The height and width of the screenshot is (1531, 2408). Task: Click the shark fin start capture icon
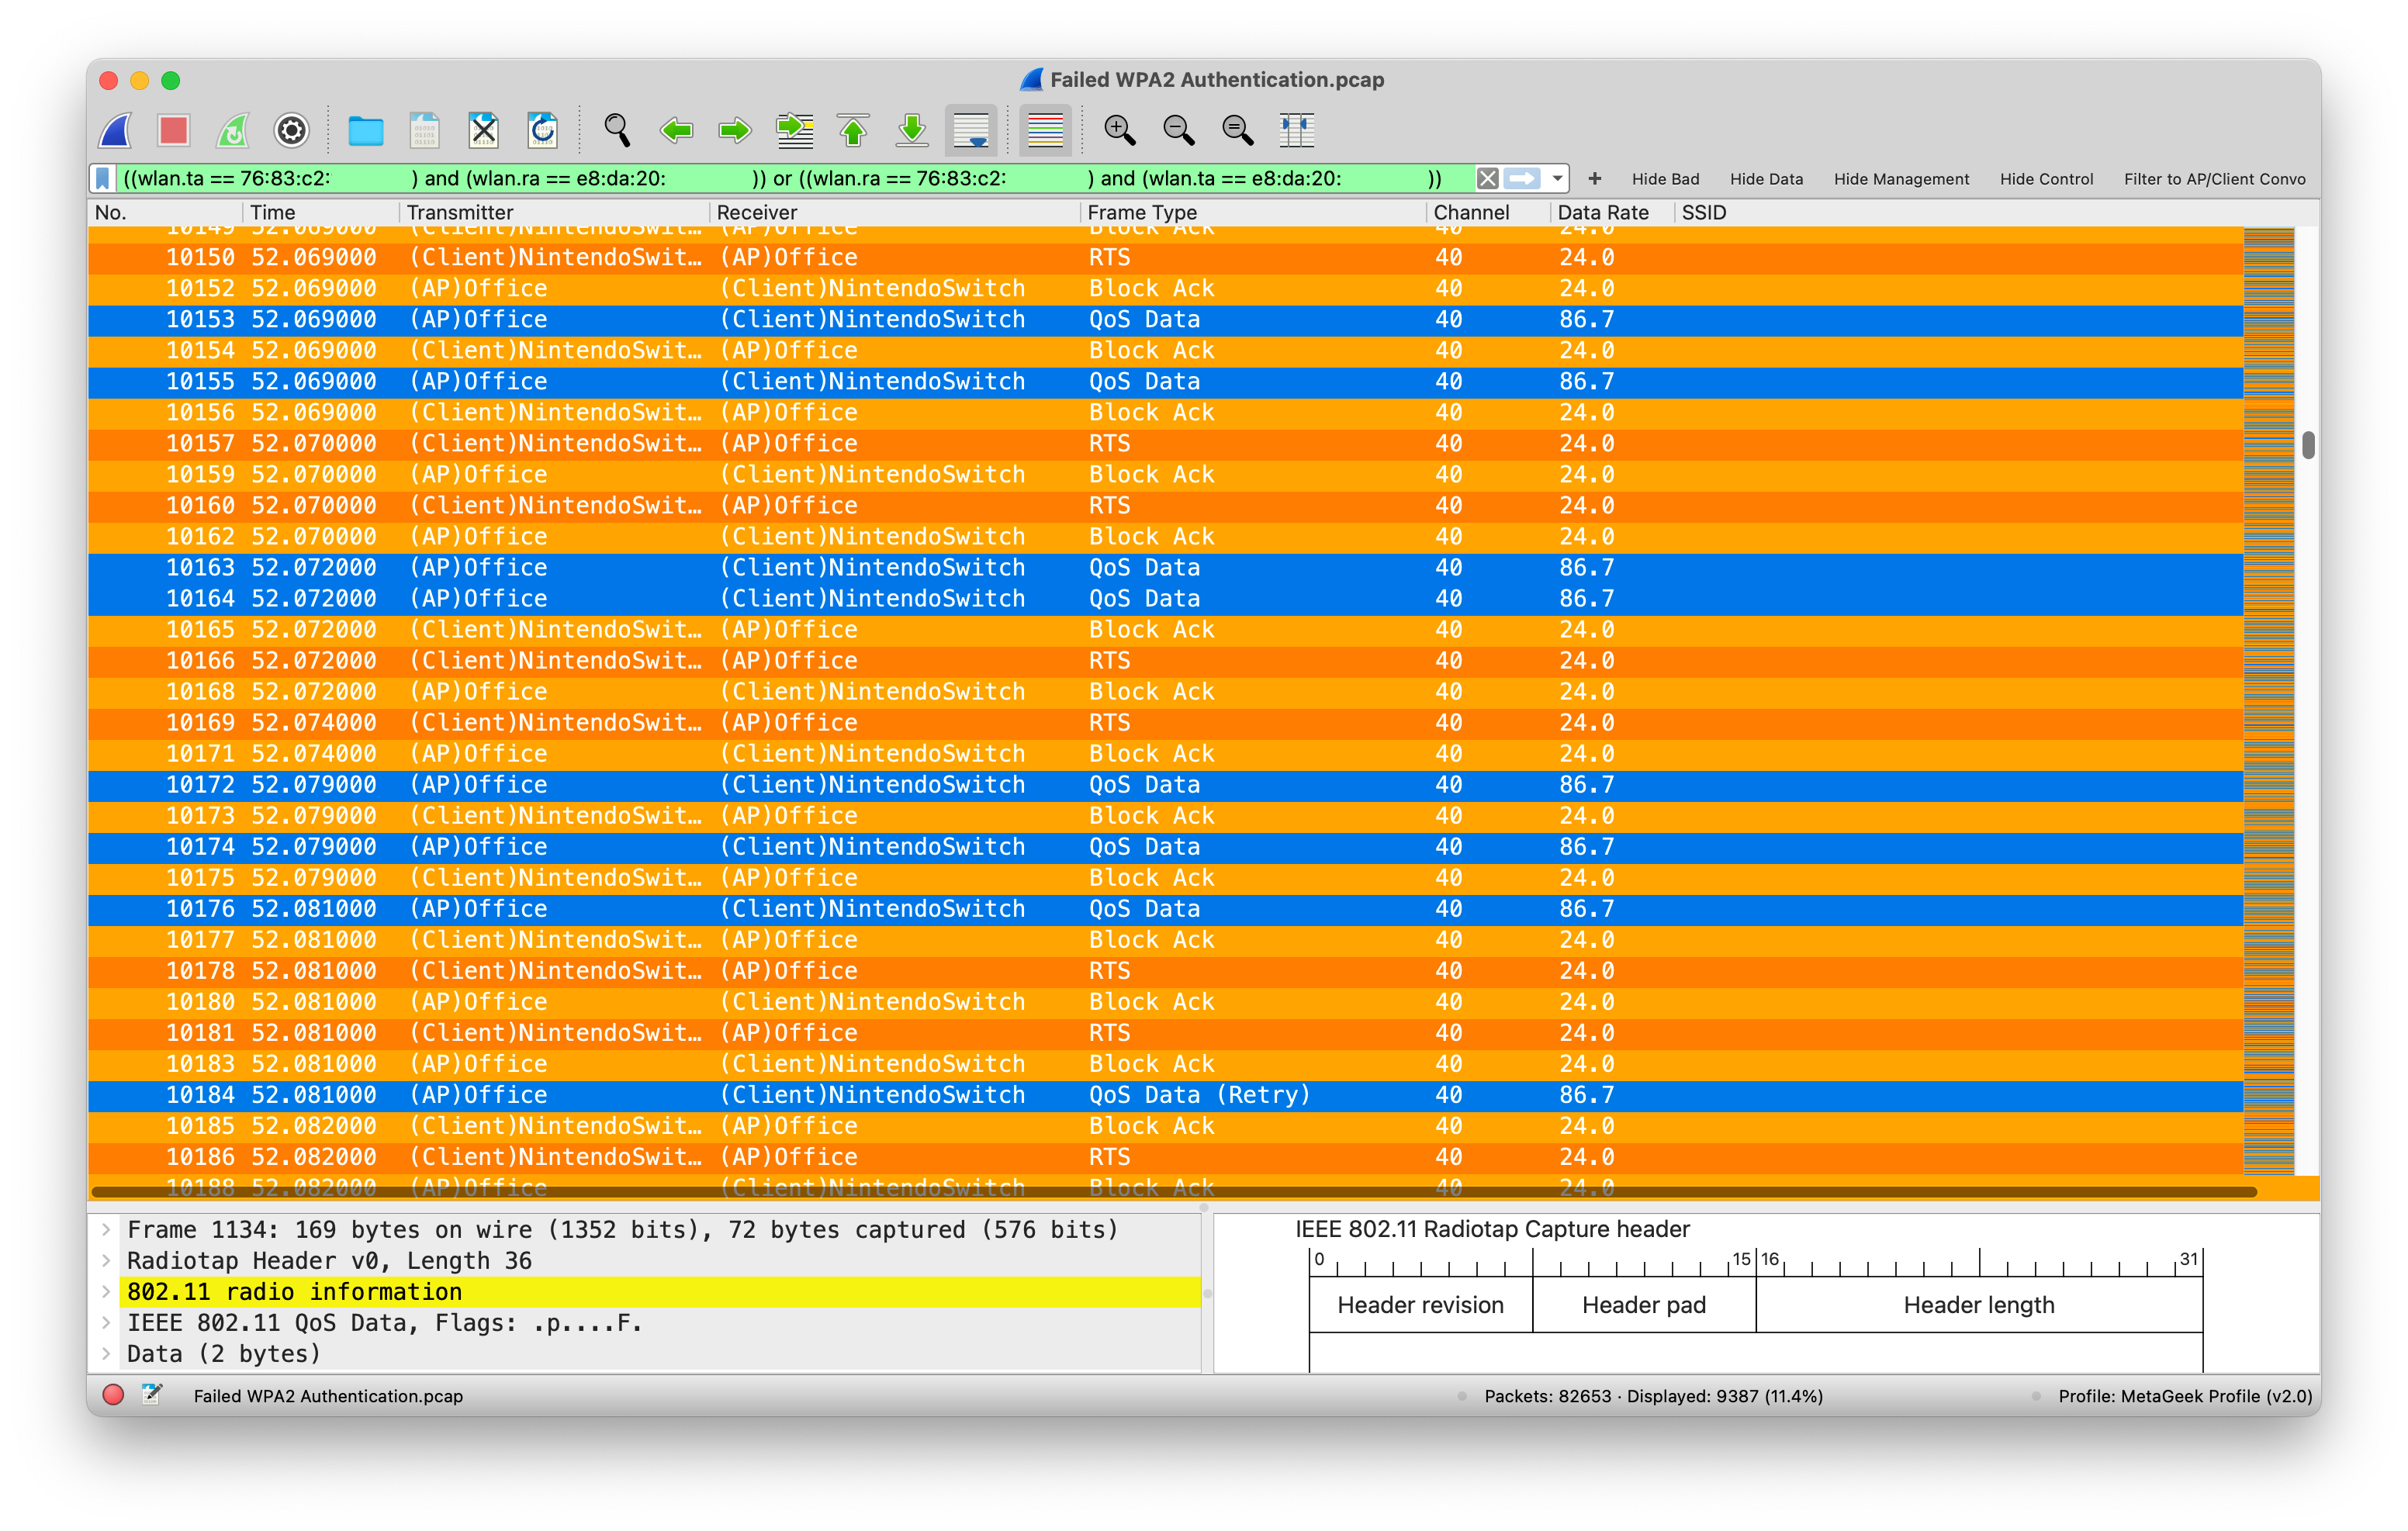[116, 130]
